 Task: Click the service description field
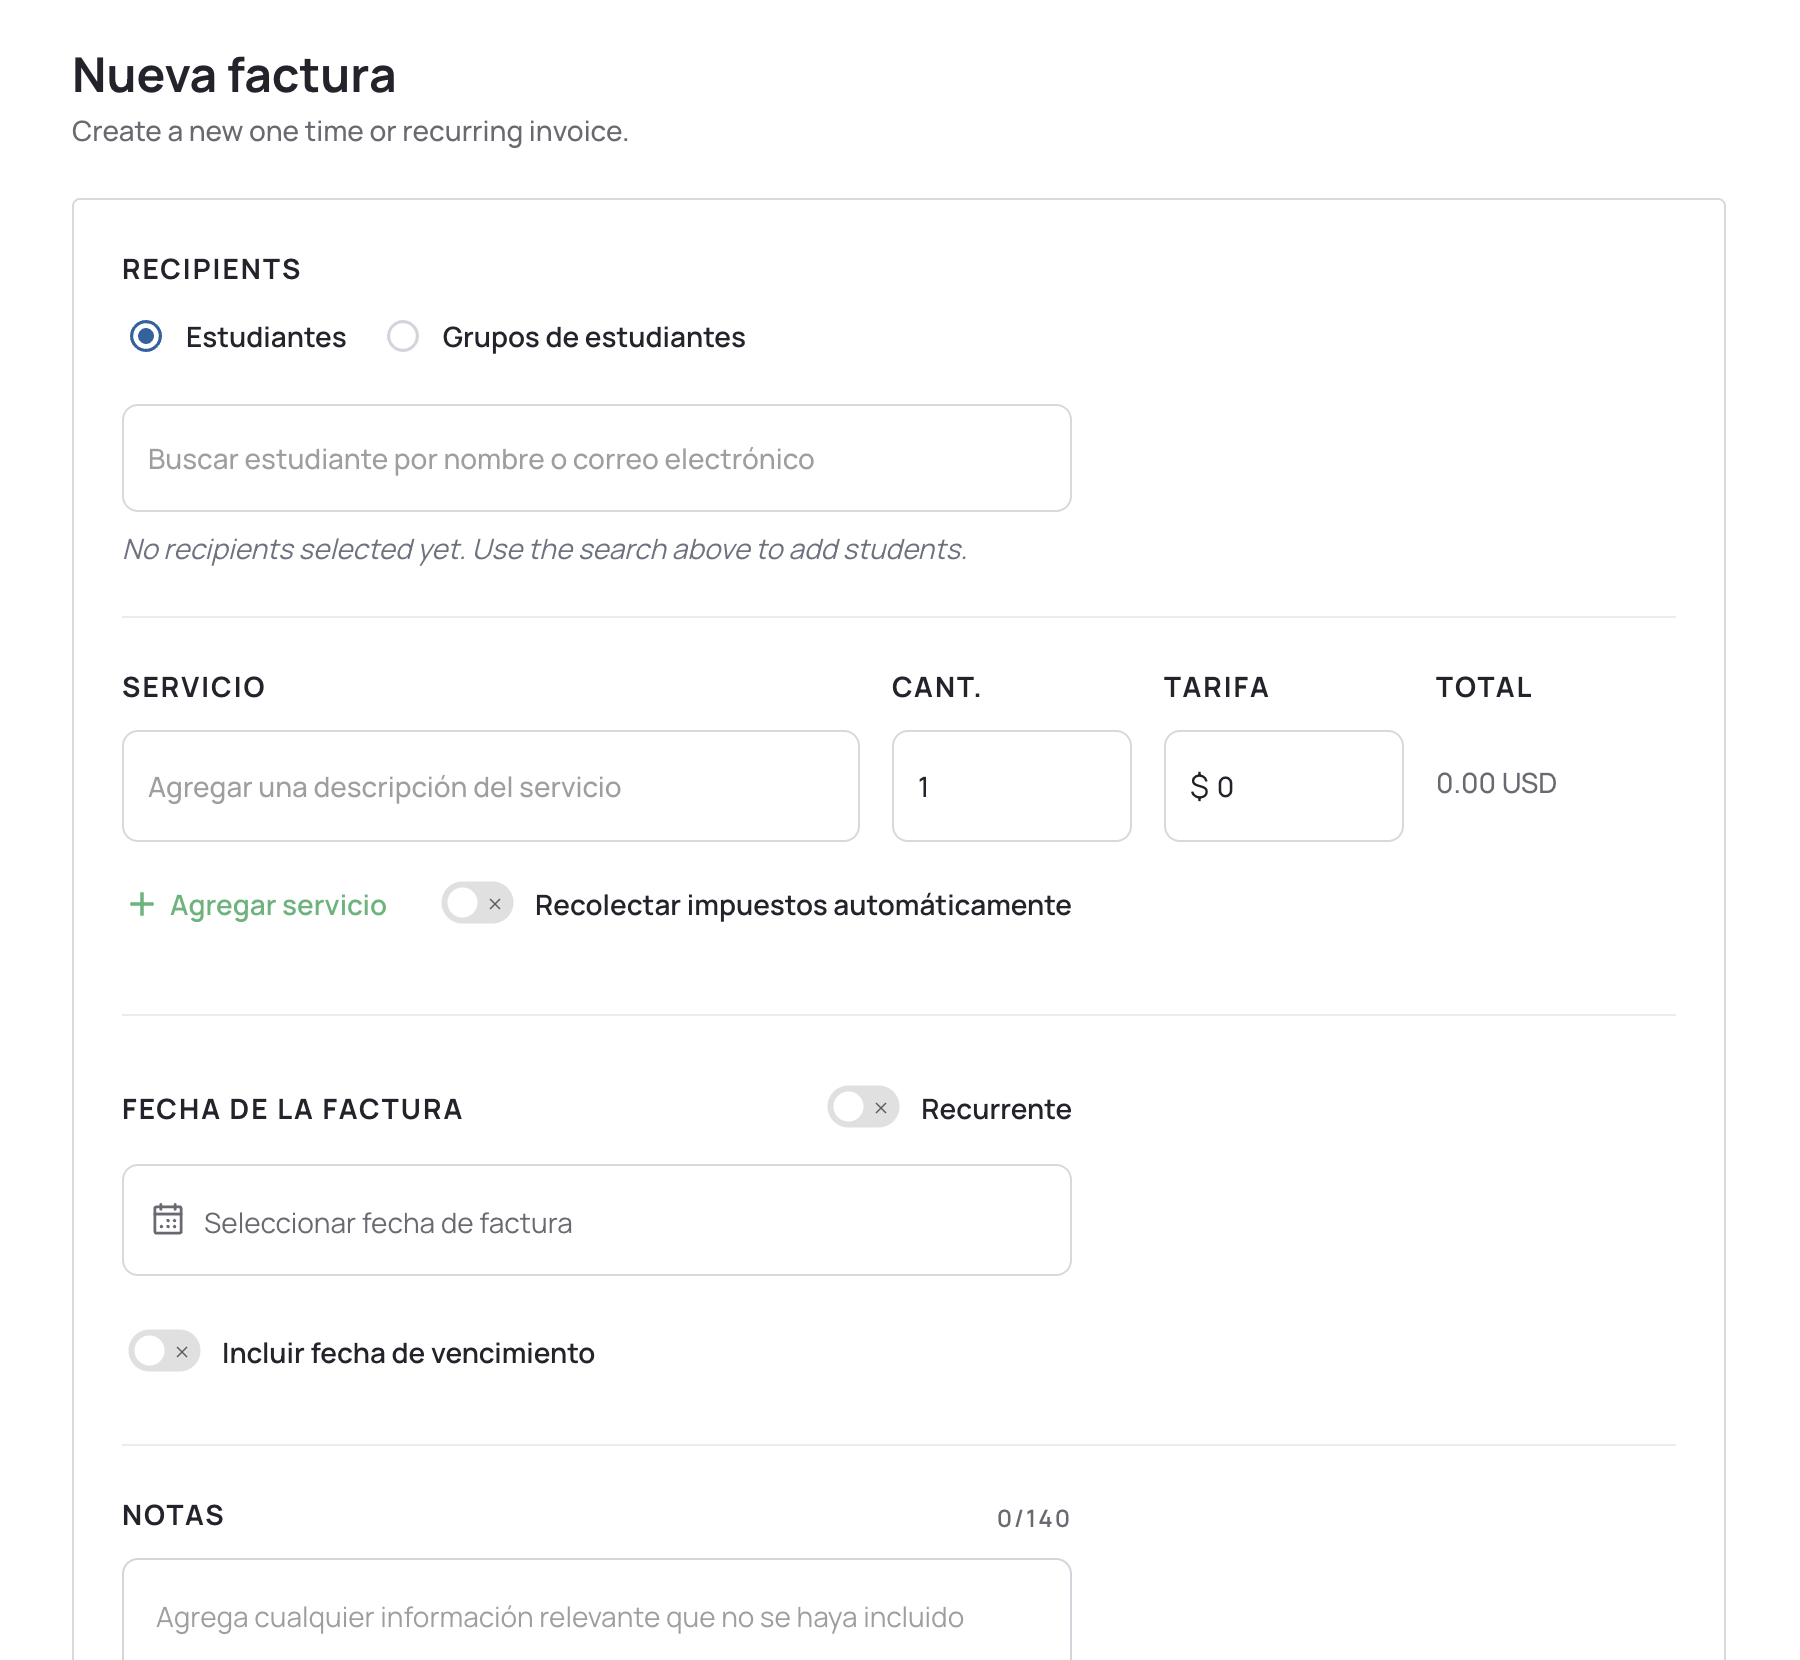coord(489,786)
